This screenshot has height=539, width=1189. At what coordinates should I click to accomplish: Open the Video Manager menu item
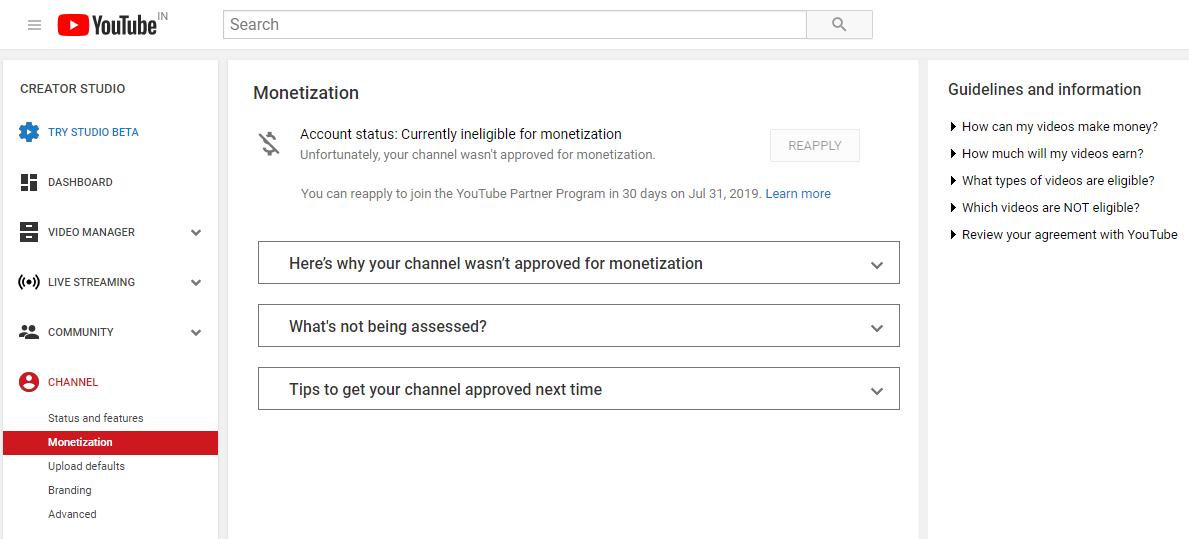coord(92,232)
